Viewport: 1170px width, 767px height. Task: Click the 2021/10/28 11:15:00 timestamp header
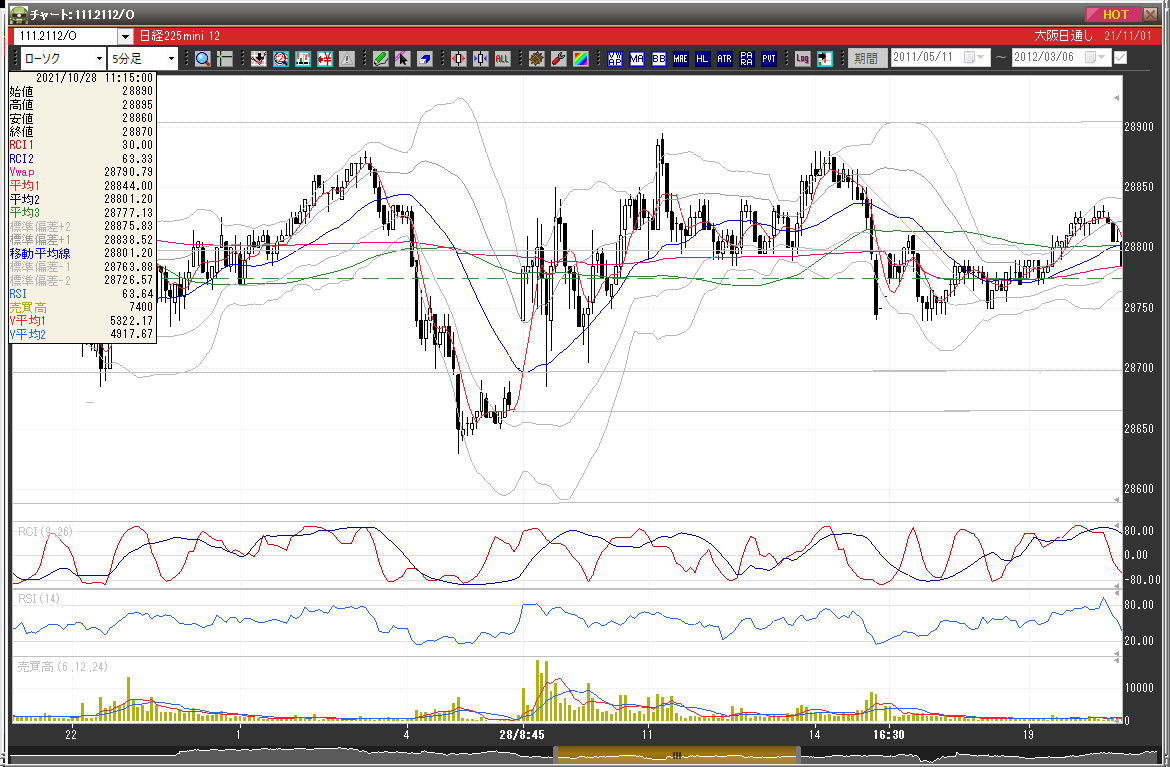tap(94, 78)
